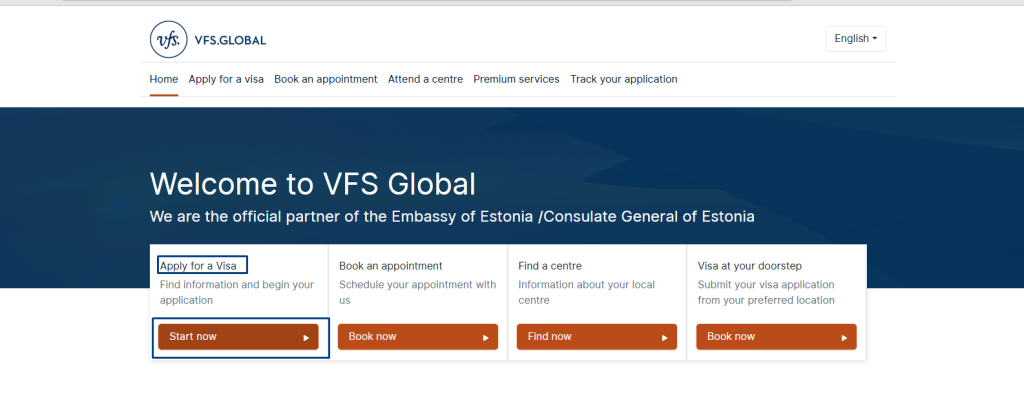Go to Attend a centre menu item
This screenshot has height=413, width=1024.
(x=425, y=79)
